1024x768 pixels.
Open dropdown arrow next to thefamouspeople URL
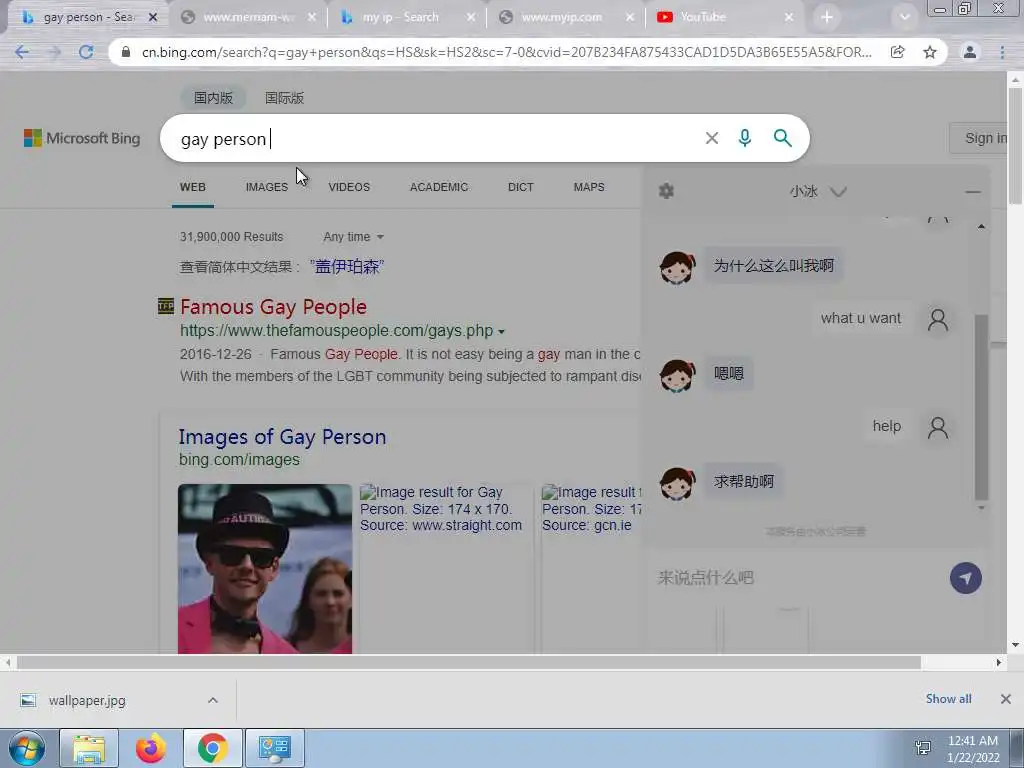tap(501, 332)
